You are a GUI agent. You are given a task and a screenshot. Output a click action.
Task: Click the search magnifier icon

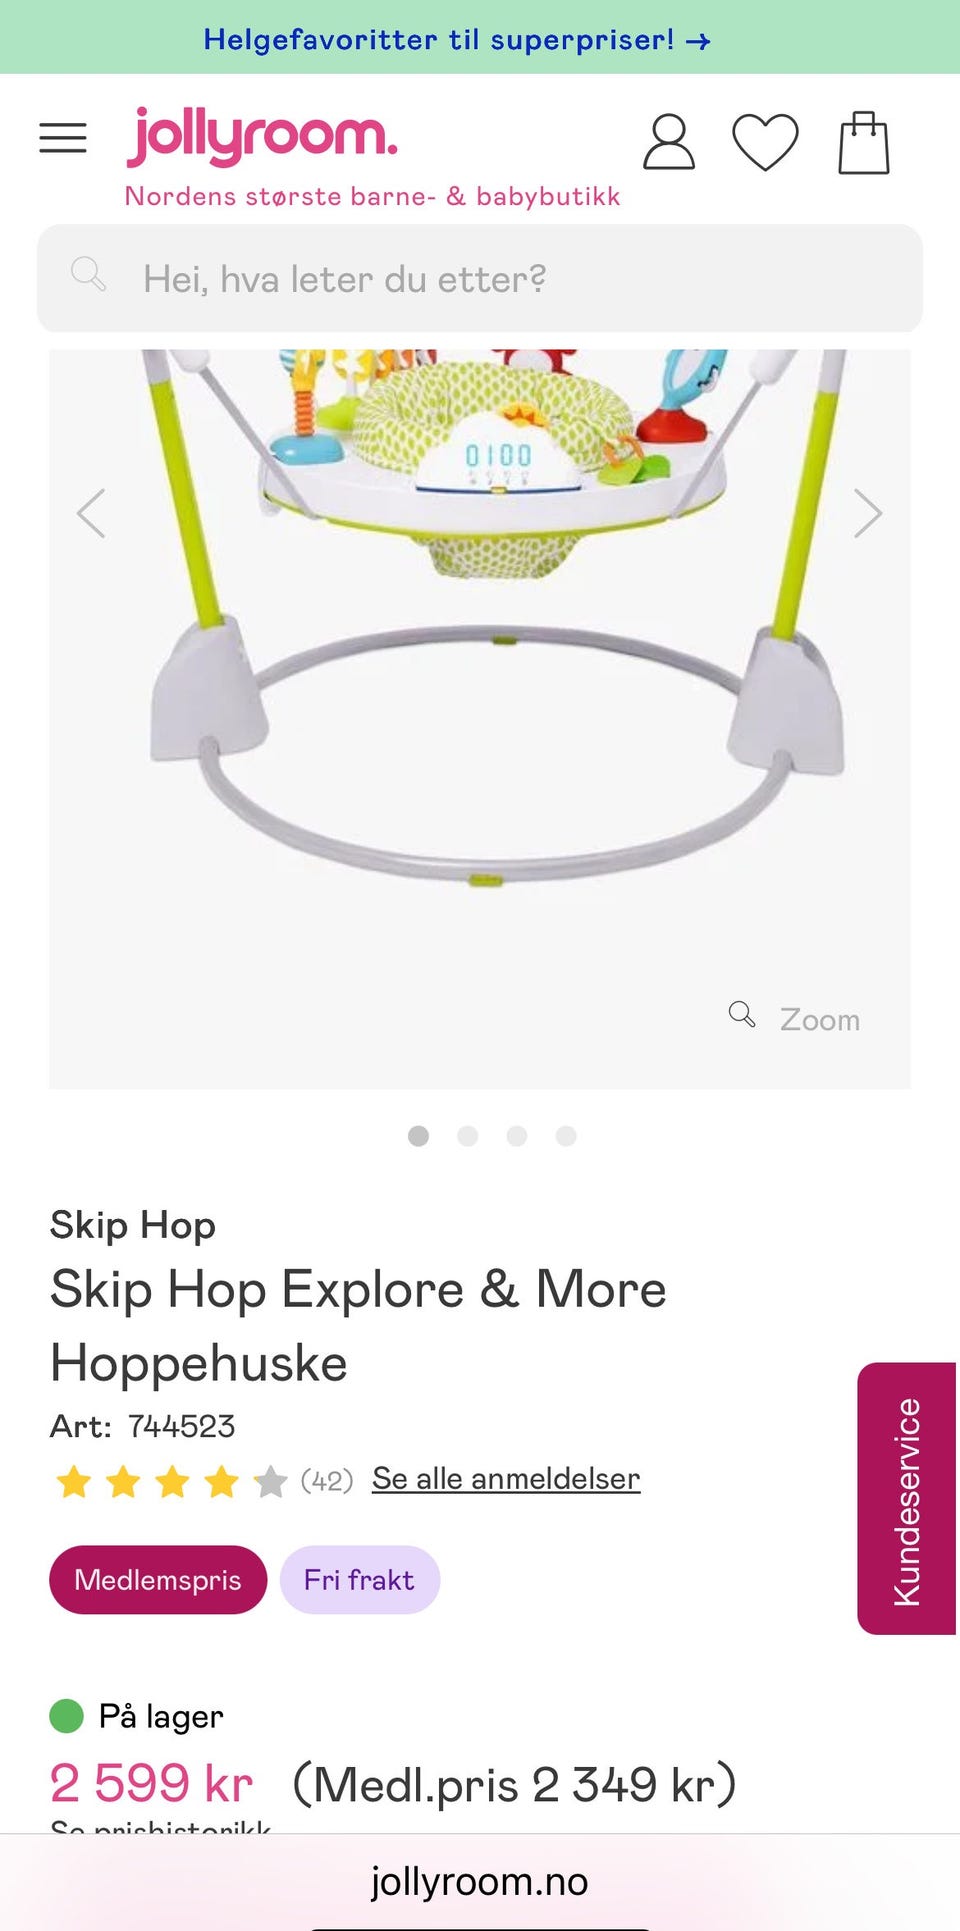[x=88, y=273]
